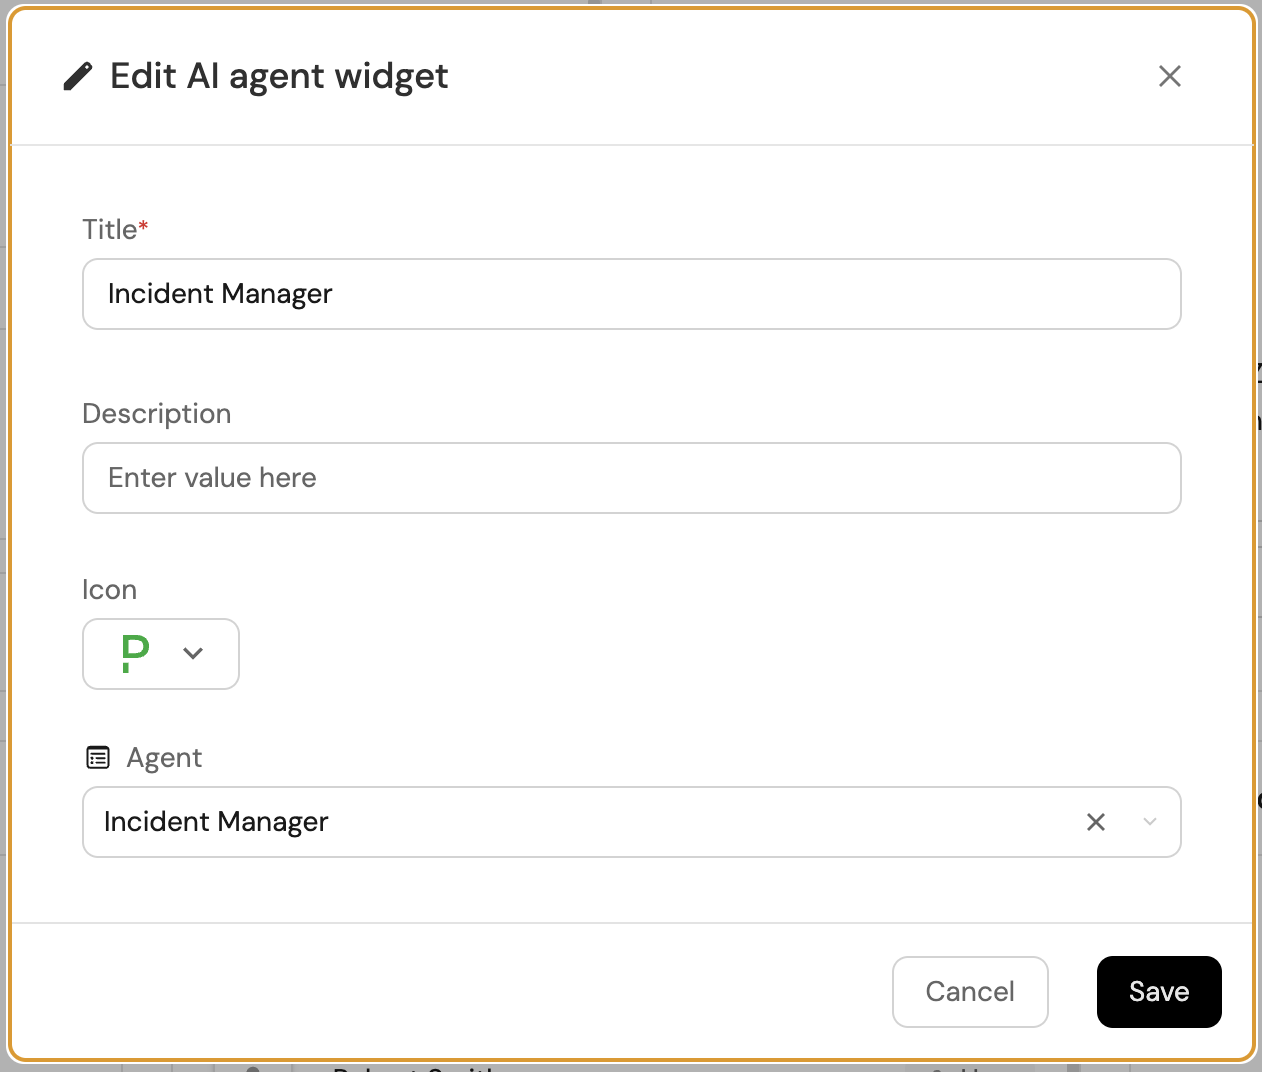Click the Title field label

(109, 230)
